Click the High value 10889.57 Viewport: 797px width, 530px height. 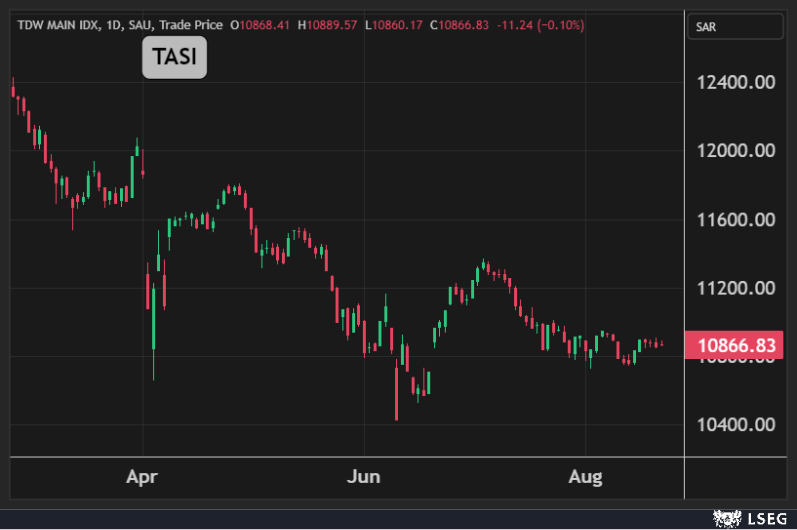pyautogui.click(x=328, y=24)
